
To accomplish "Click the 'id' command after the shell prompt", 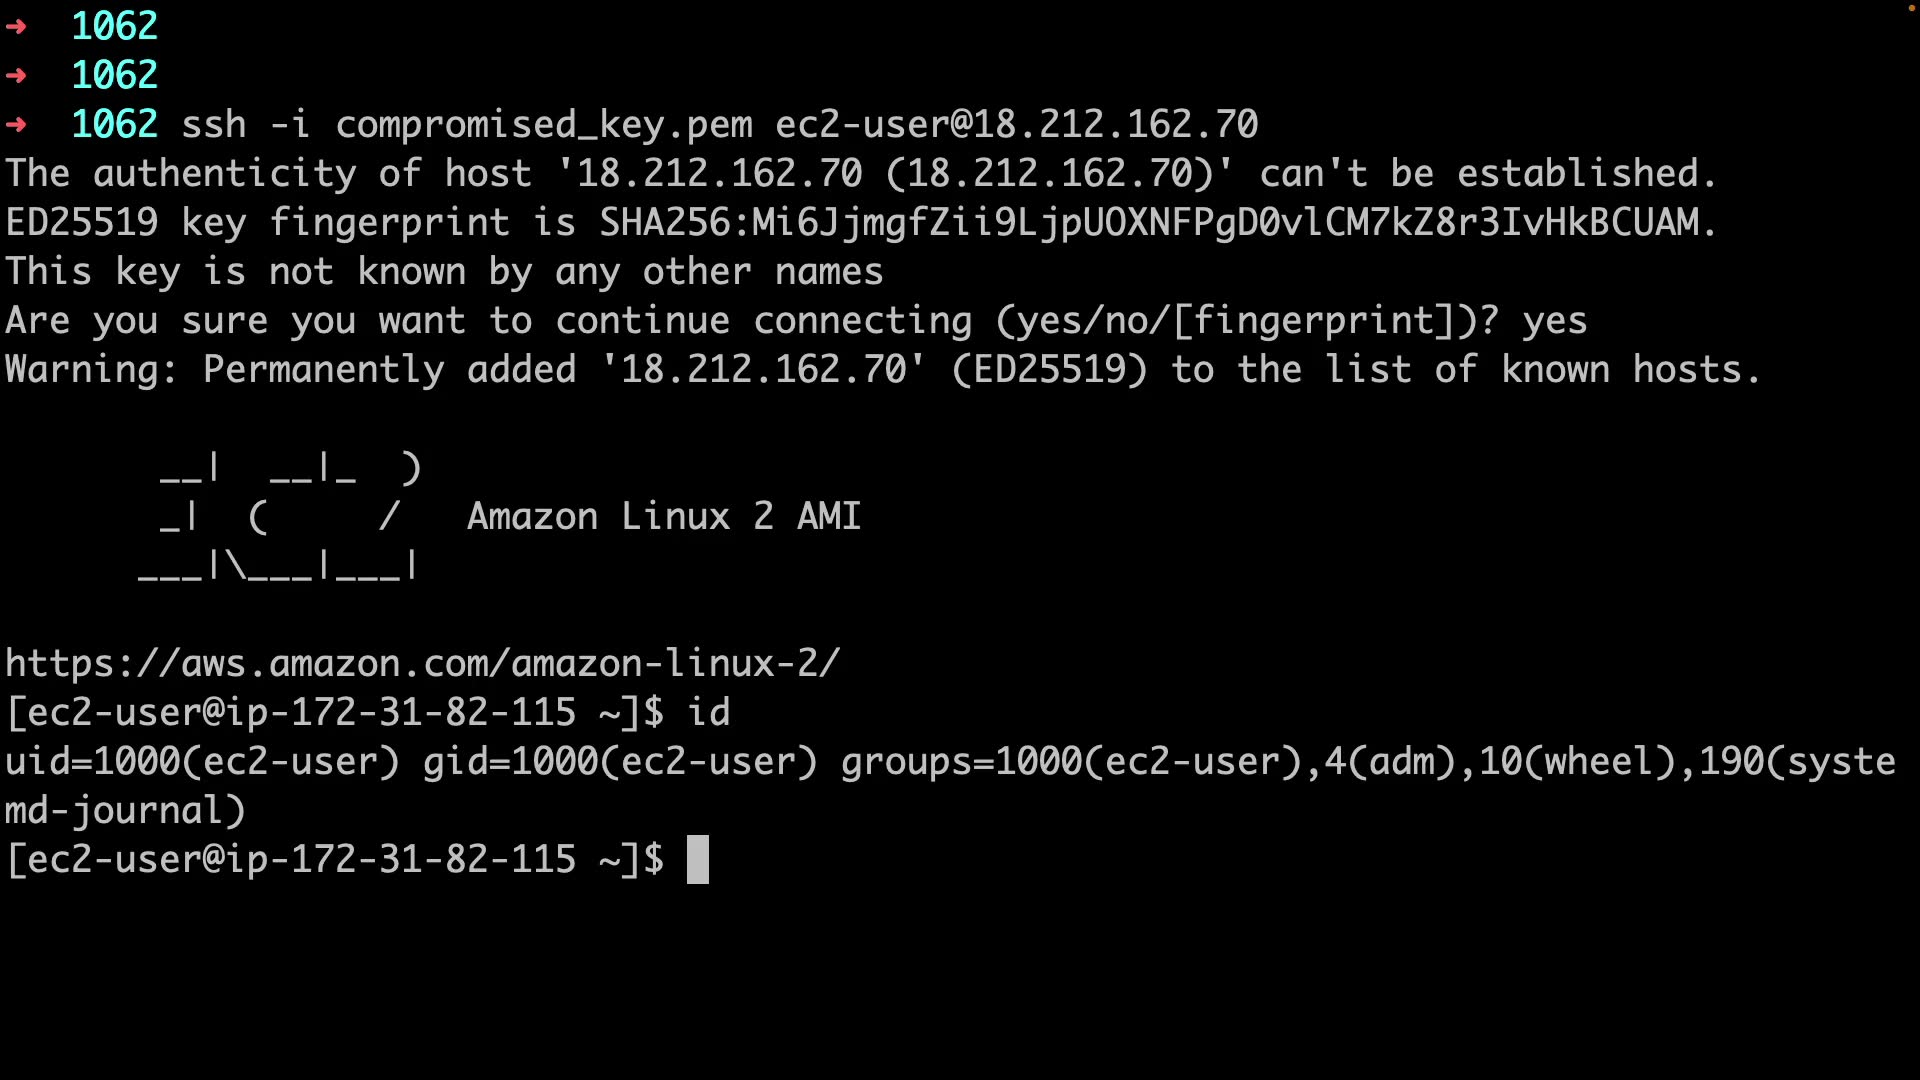I will tap(708, 713).
